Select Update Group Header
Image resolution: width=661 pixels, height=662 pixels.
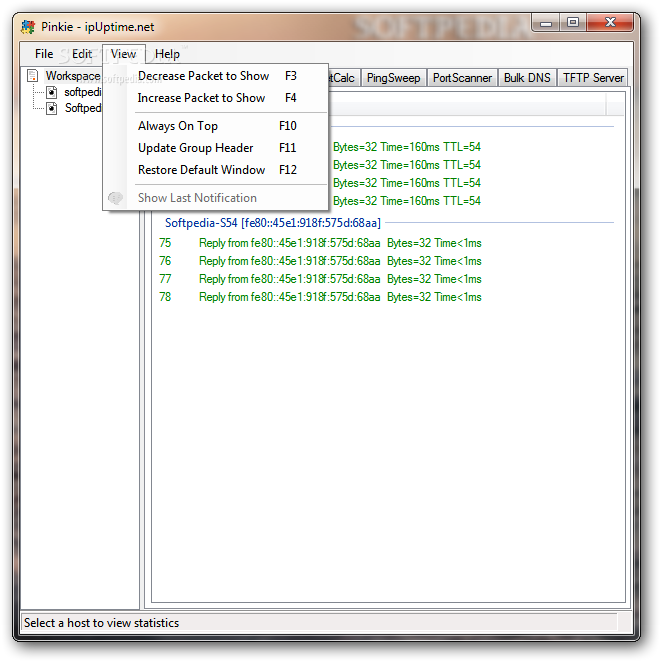(x=216, y=148)
